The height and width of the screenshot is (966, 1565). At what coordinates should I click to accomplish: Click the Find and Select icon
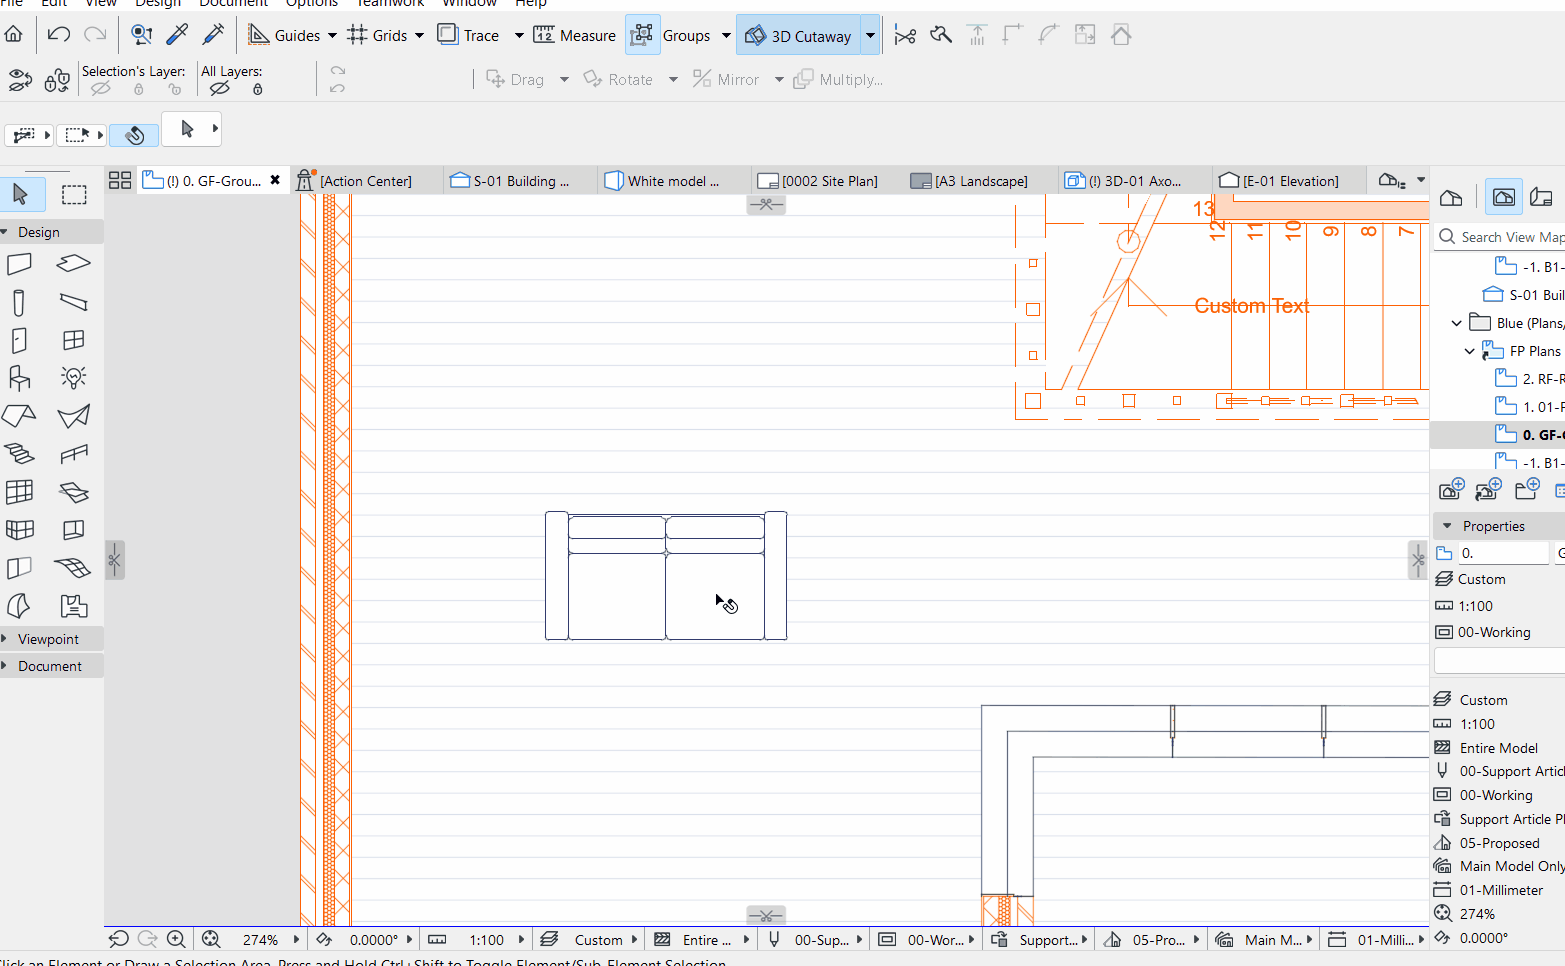pyautogui.click(x=142, y=35)
